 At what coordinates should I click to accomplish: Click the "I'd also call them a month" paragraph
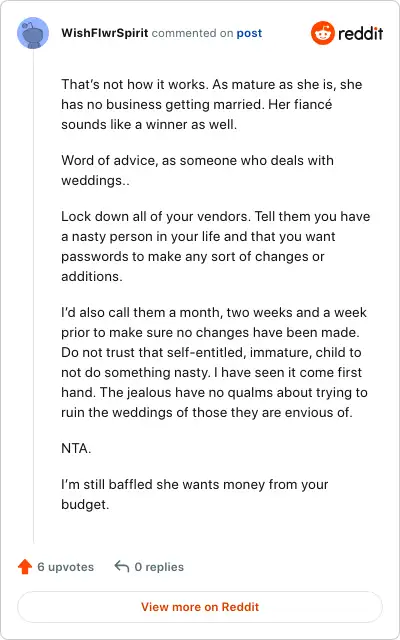coord(214,362)
